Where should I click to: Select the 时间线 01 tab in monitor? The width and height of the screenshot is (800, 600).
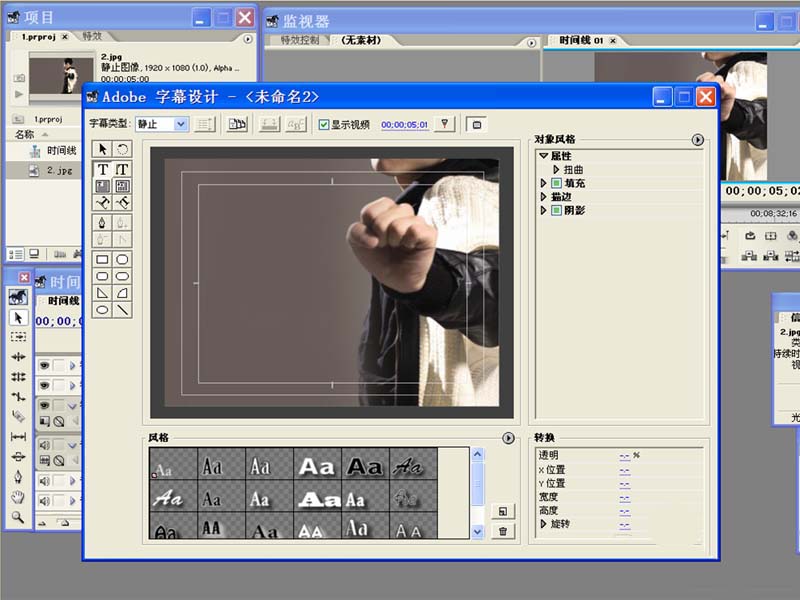[x=581, y=40]
